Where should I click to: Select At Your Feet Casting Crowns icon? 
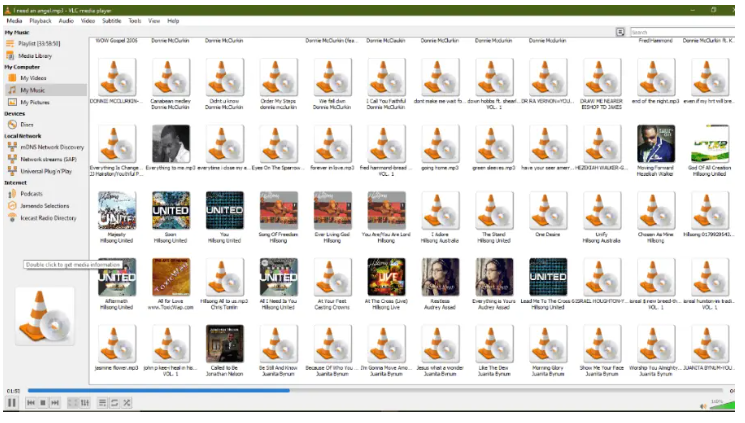[332, 277]
